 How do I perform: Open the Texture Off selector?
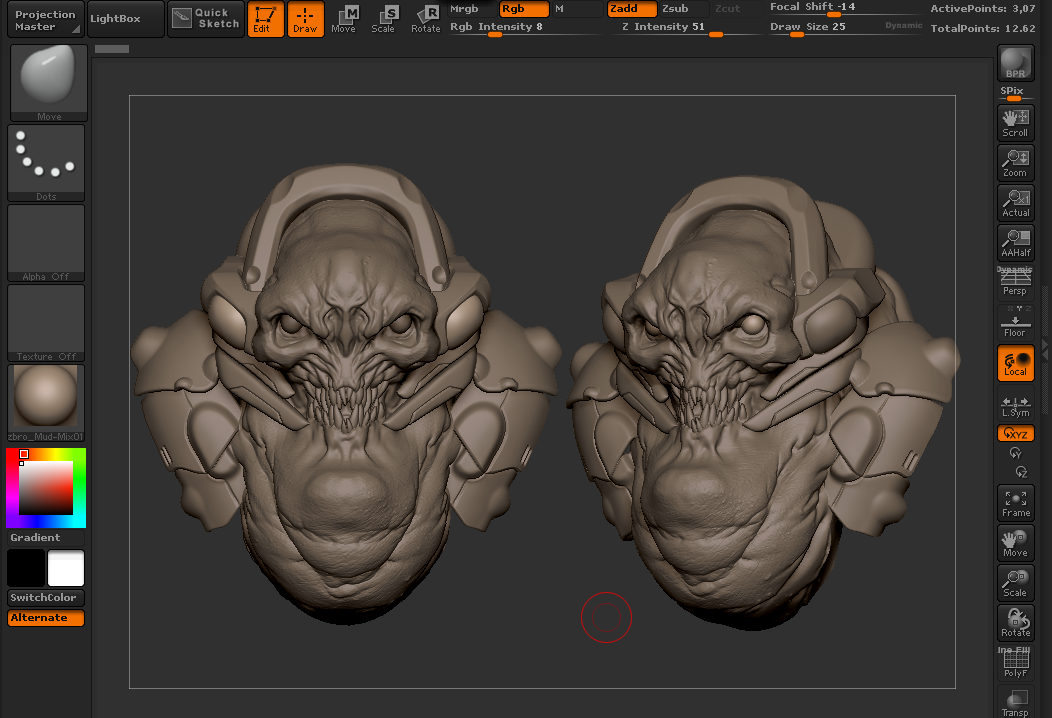pos(46,323)
